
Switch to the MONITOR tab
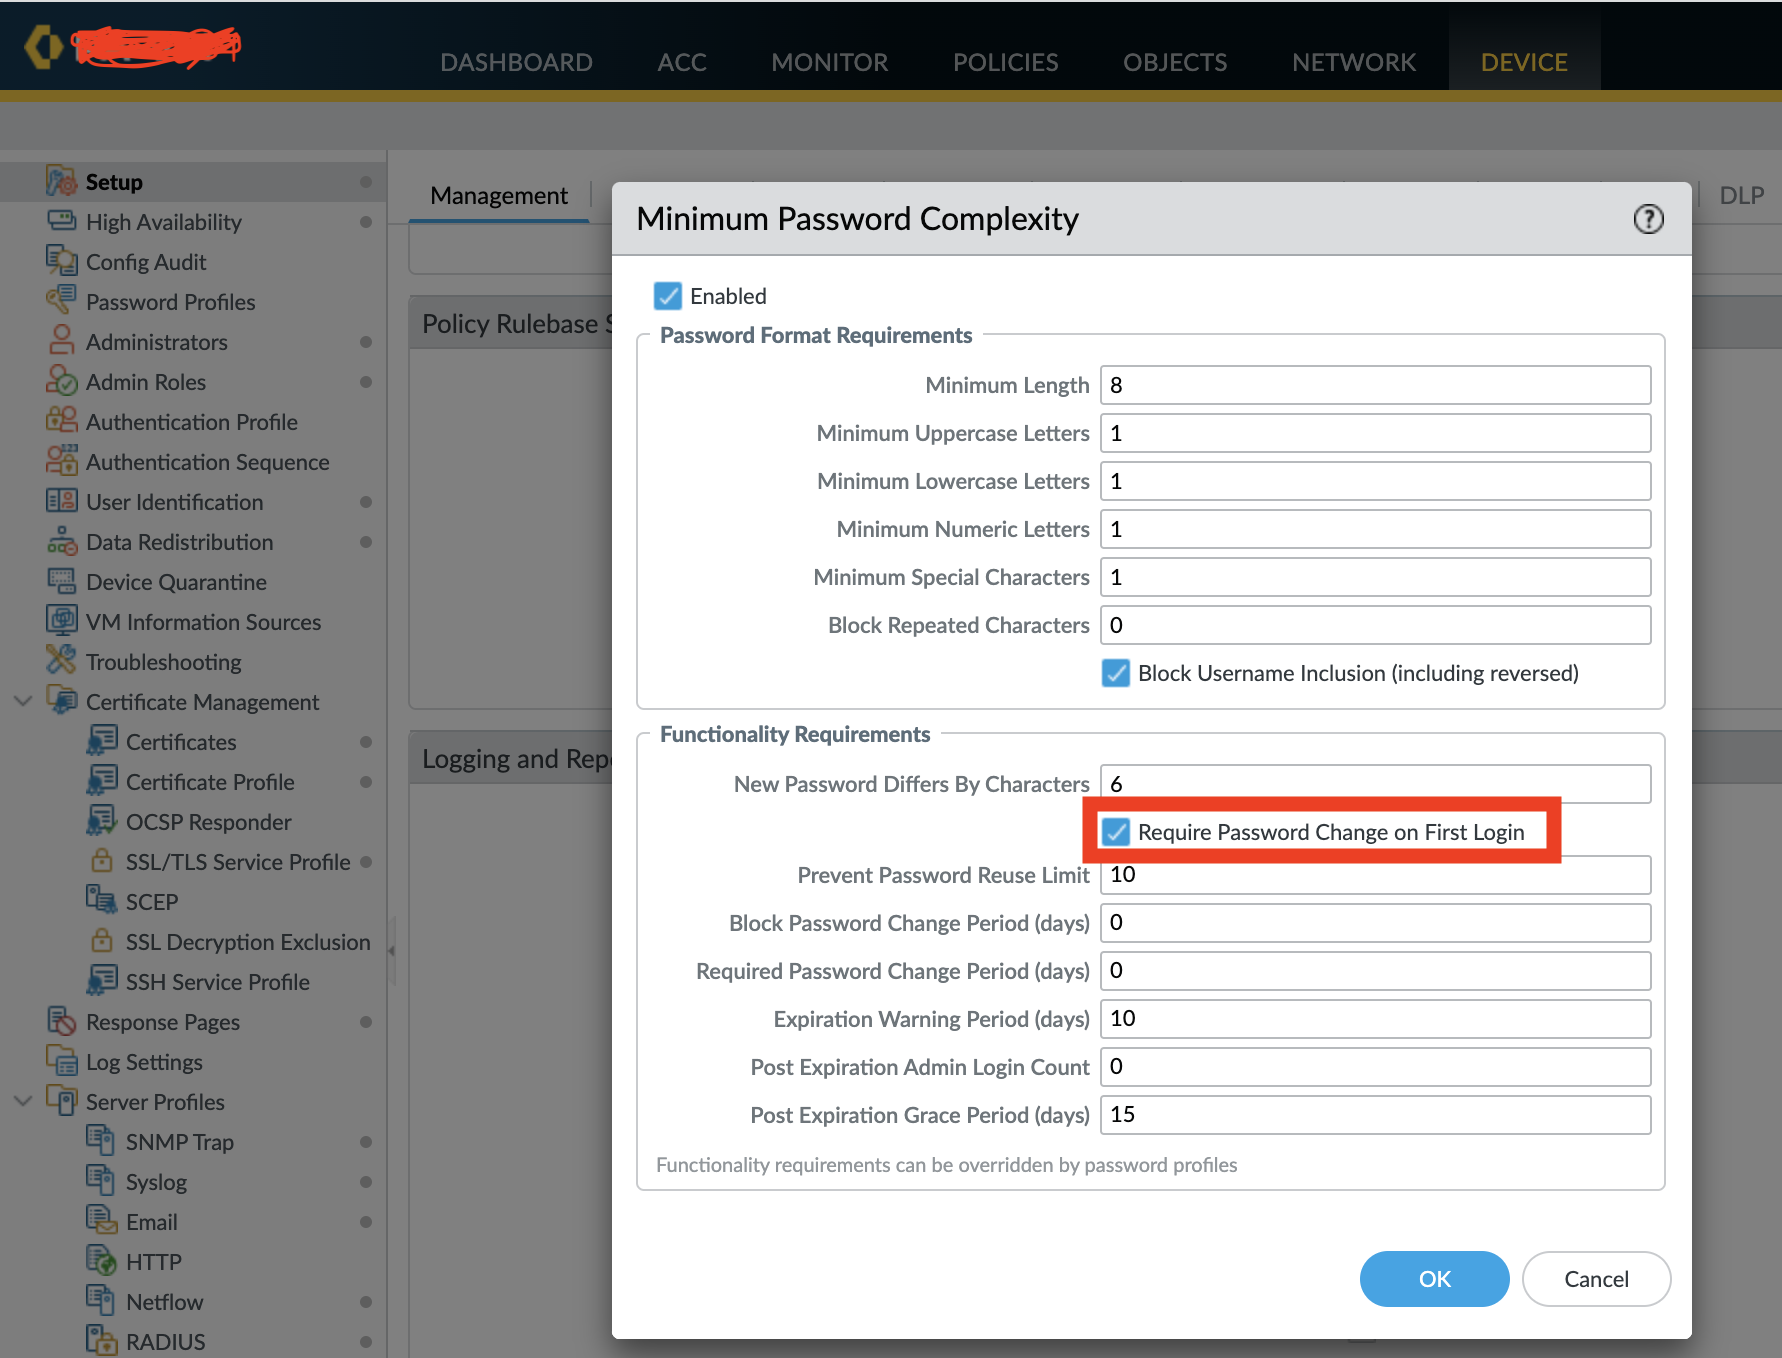pos(829,62)
